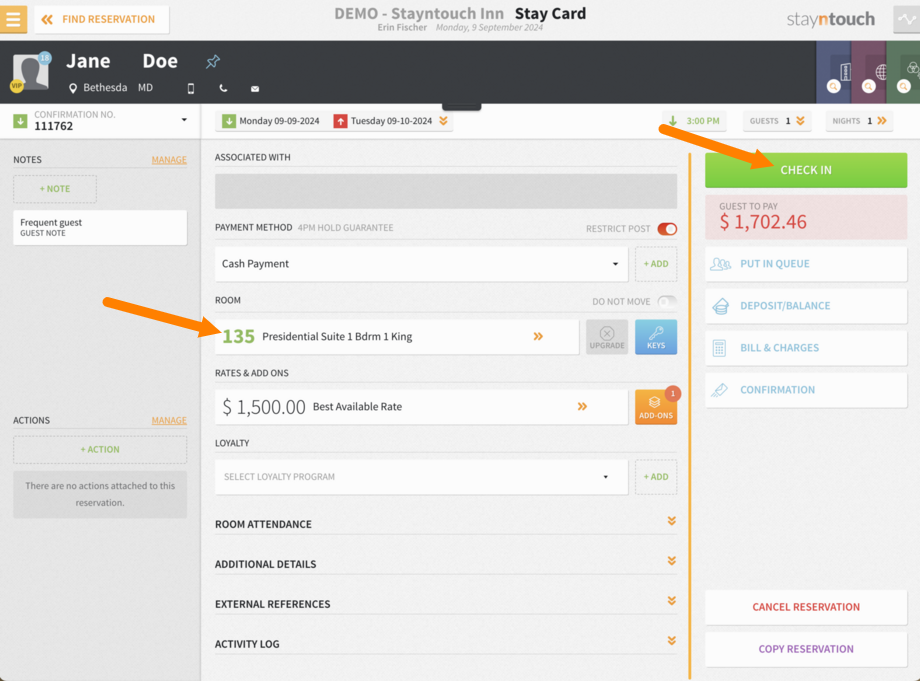Click the guest avatar photo

pos(31,72)
